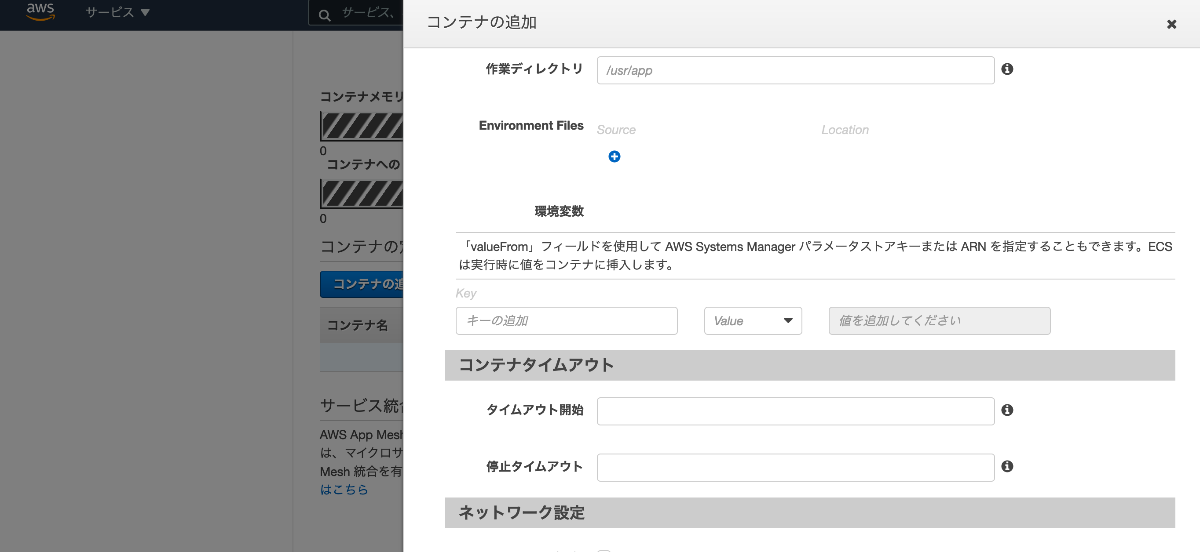Click the search box in top bar
The width and height of the screenshot is (1200, 552).
point(355,14)
